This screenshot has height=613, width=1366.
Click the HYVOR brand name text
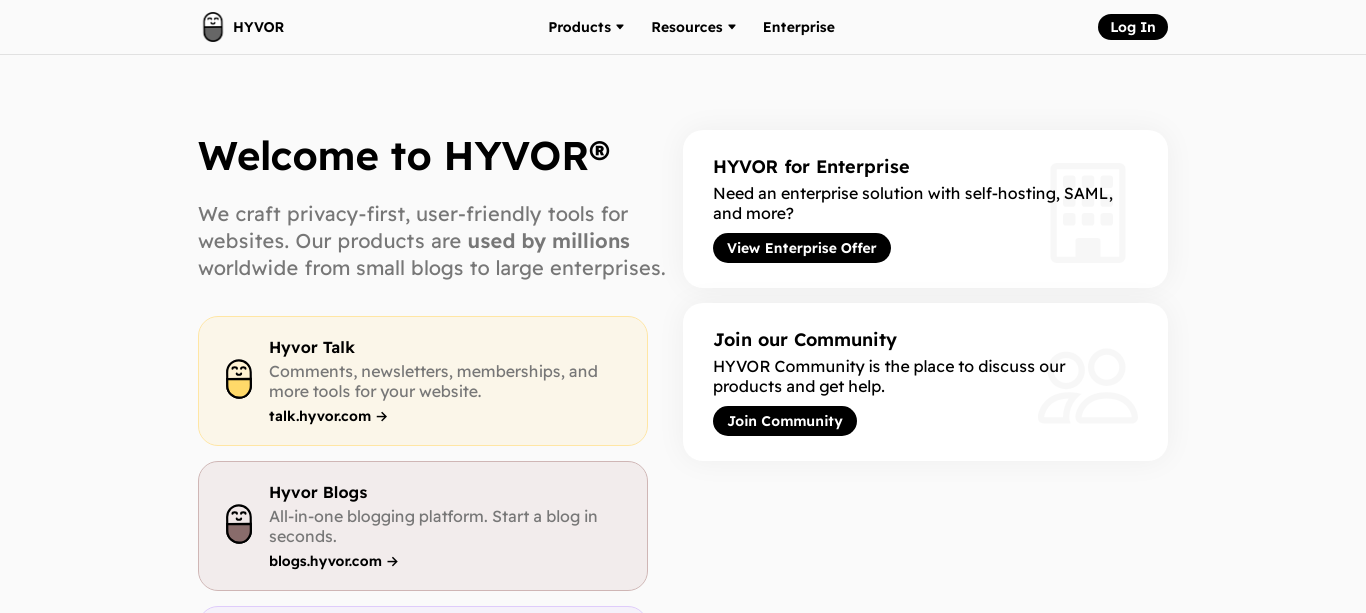[x=258, y=27]
